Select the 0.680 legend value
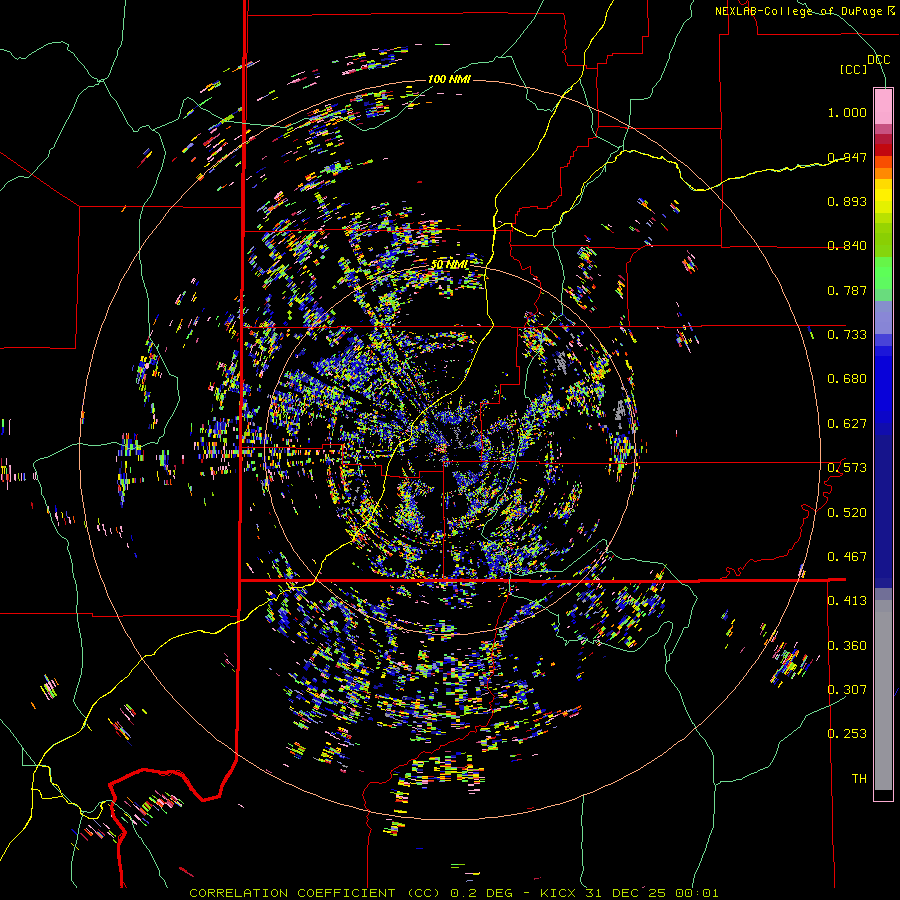The height and width of the screenshot is (900, 900). tap(847, 379)
